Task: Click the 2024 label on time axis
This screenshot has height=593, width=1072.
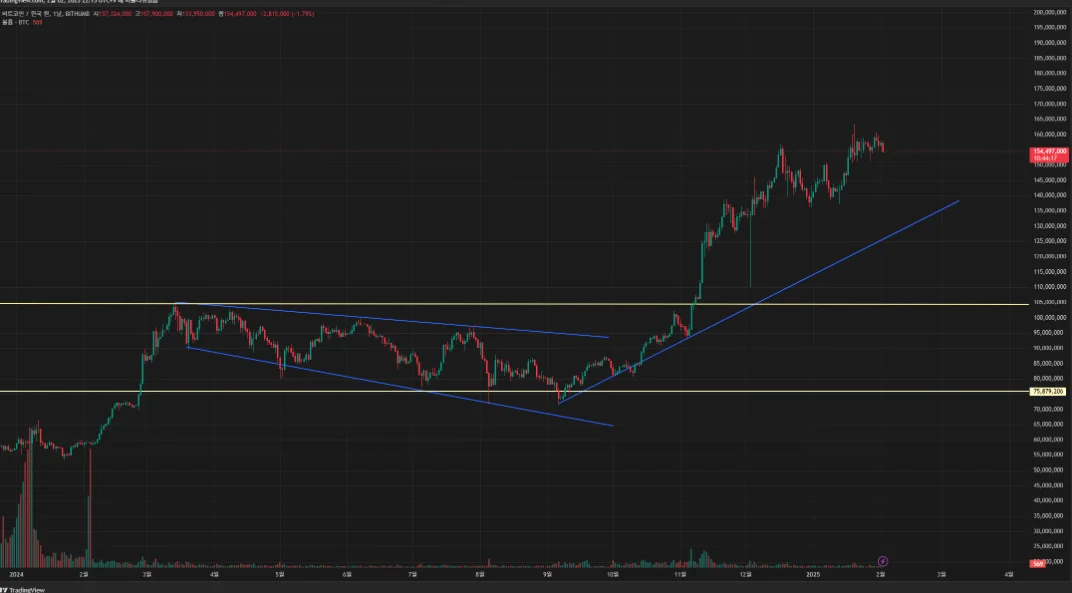Action: 16,575
